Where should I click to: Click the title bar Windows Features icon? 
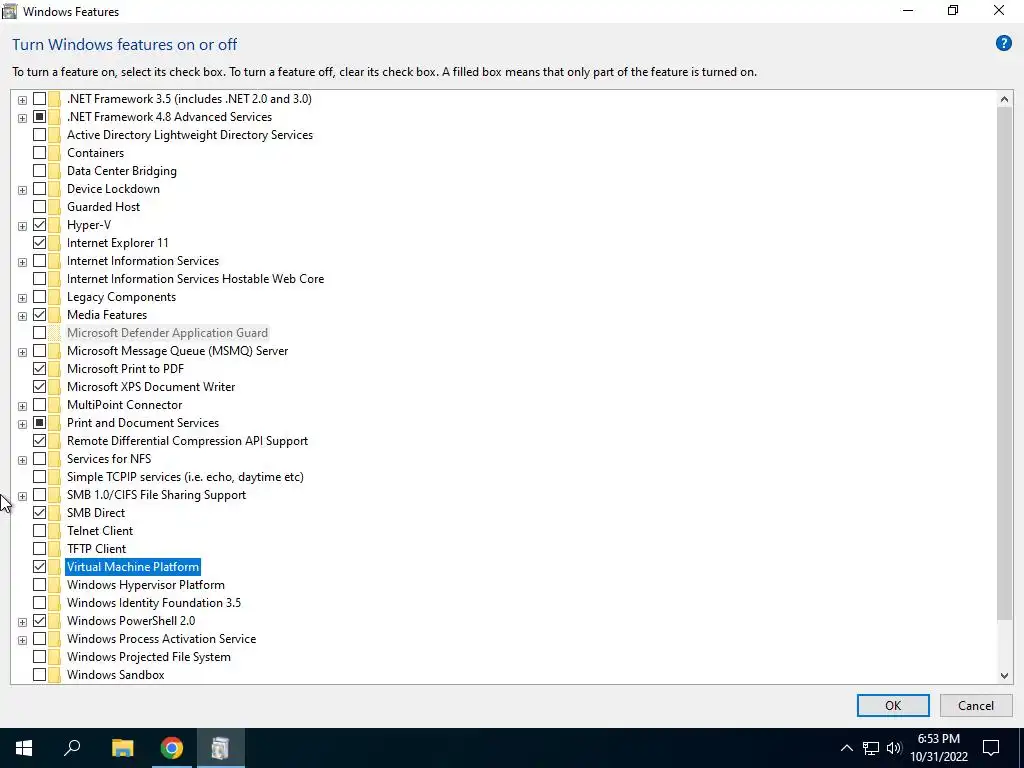coord(9,11)
